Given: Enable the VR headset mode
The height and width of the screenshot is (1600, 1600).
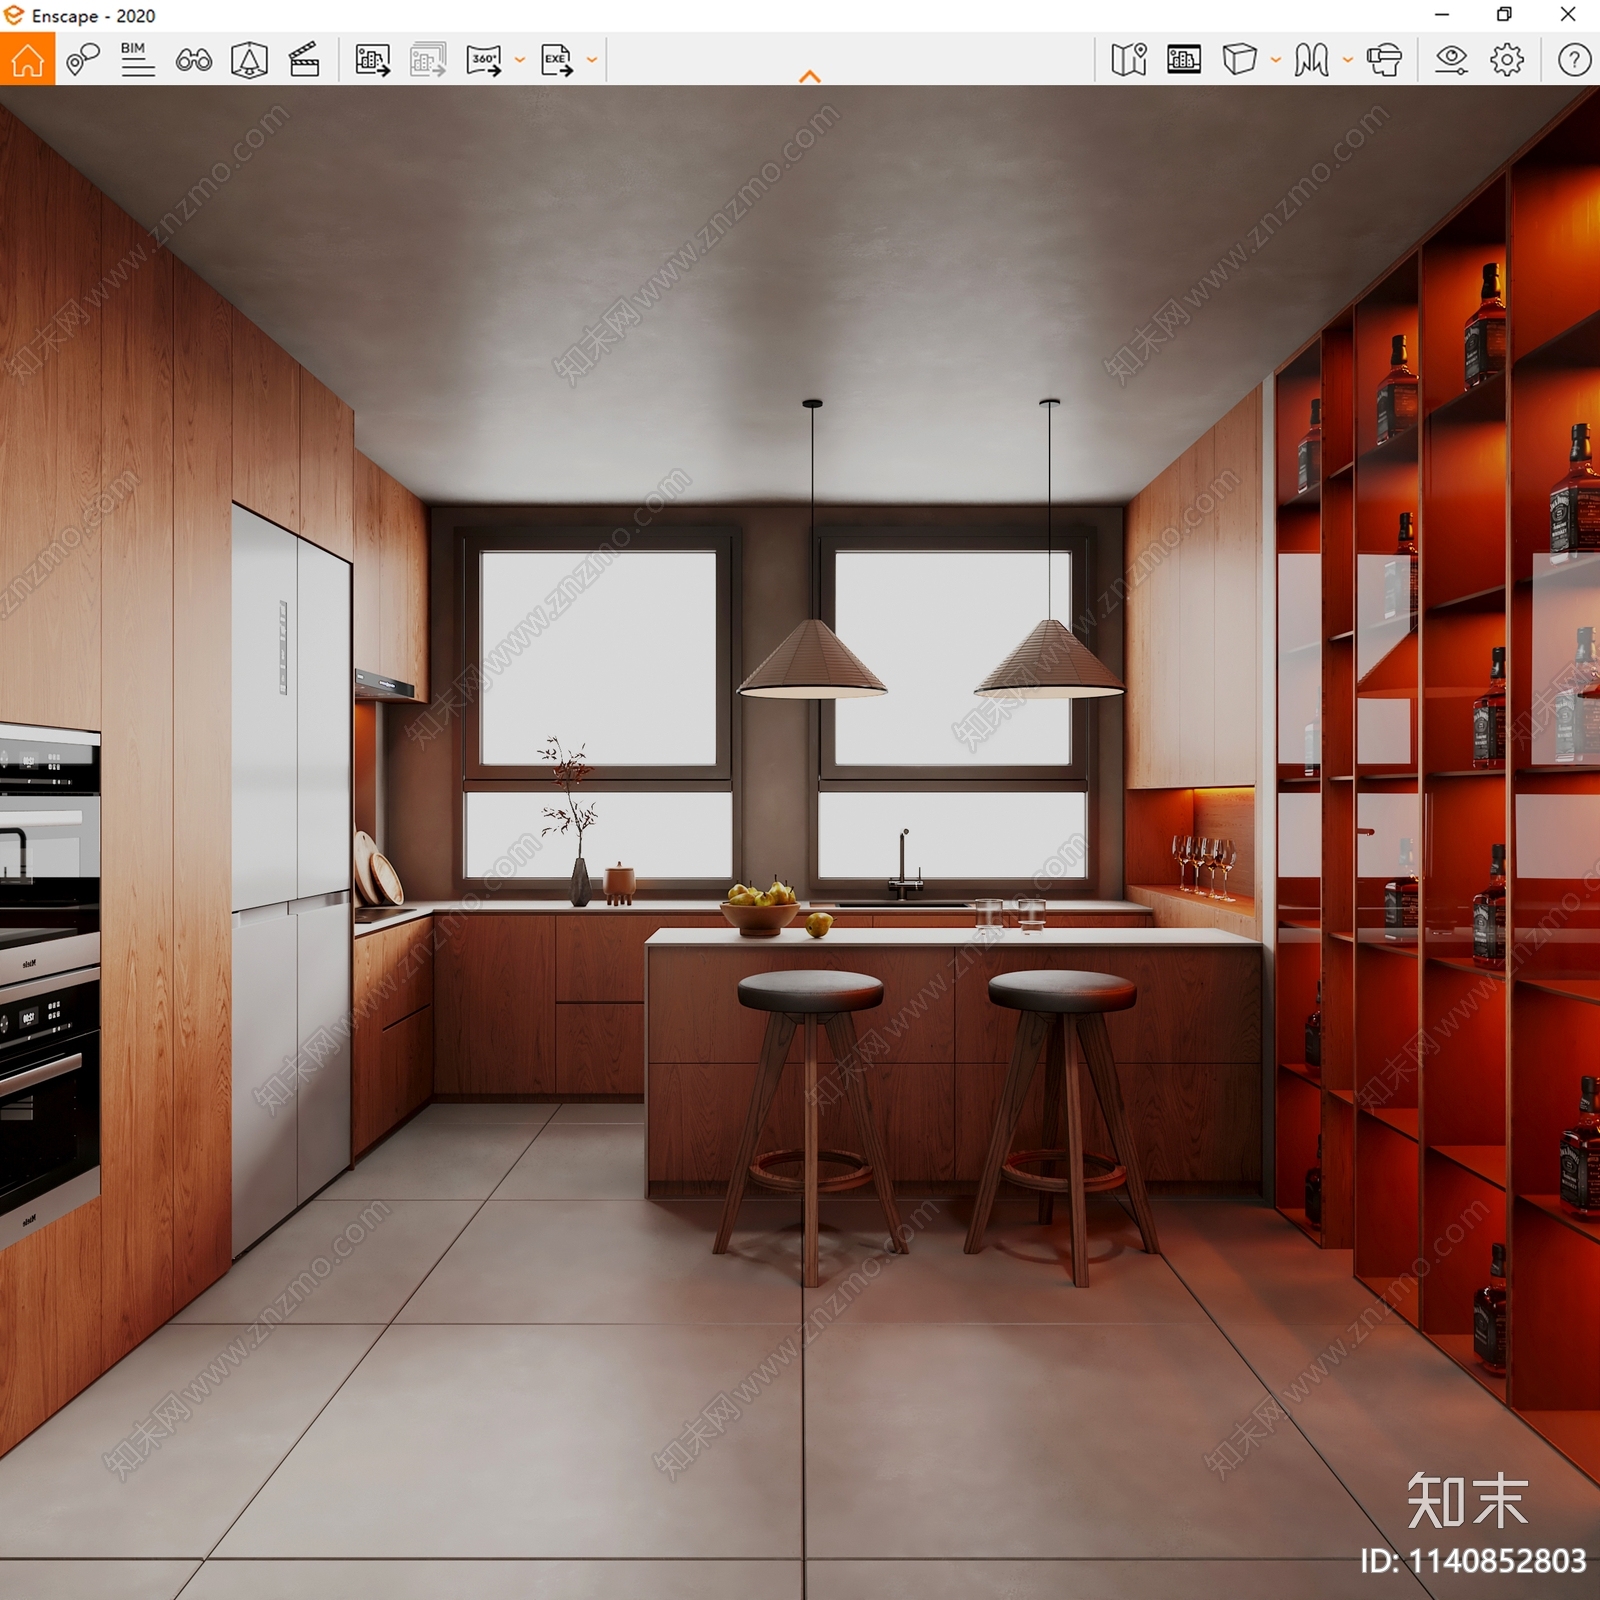Looking at the screenshot, I should (x=1385, y=60).
